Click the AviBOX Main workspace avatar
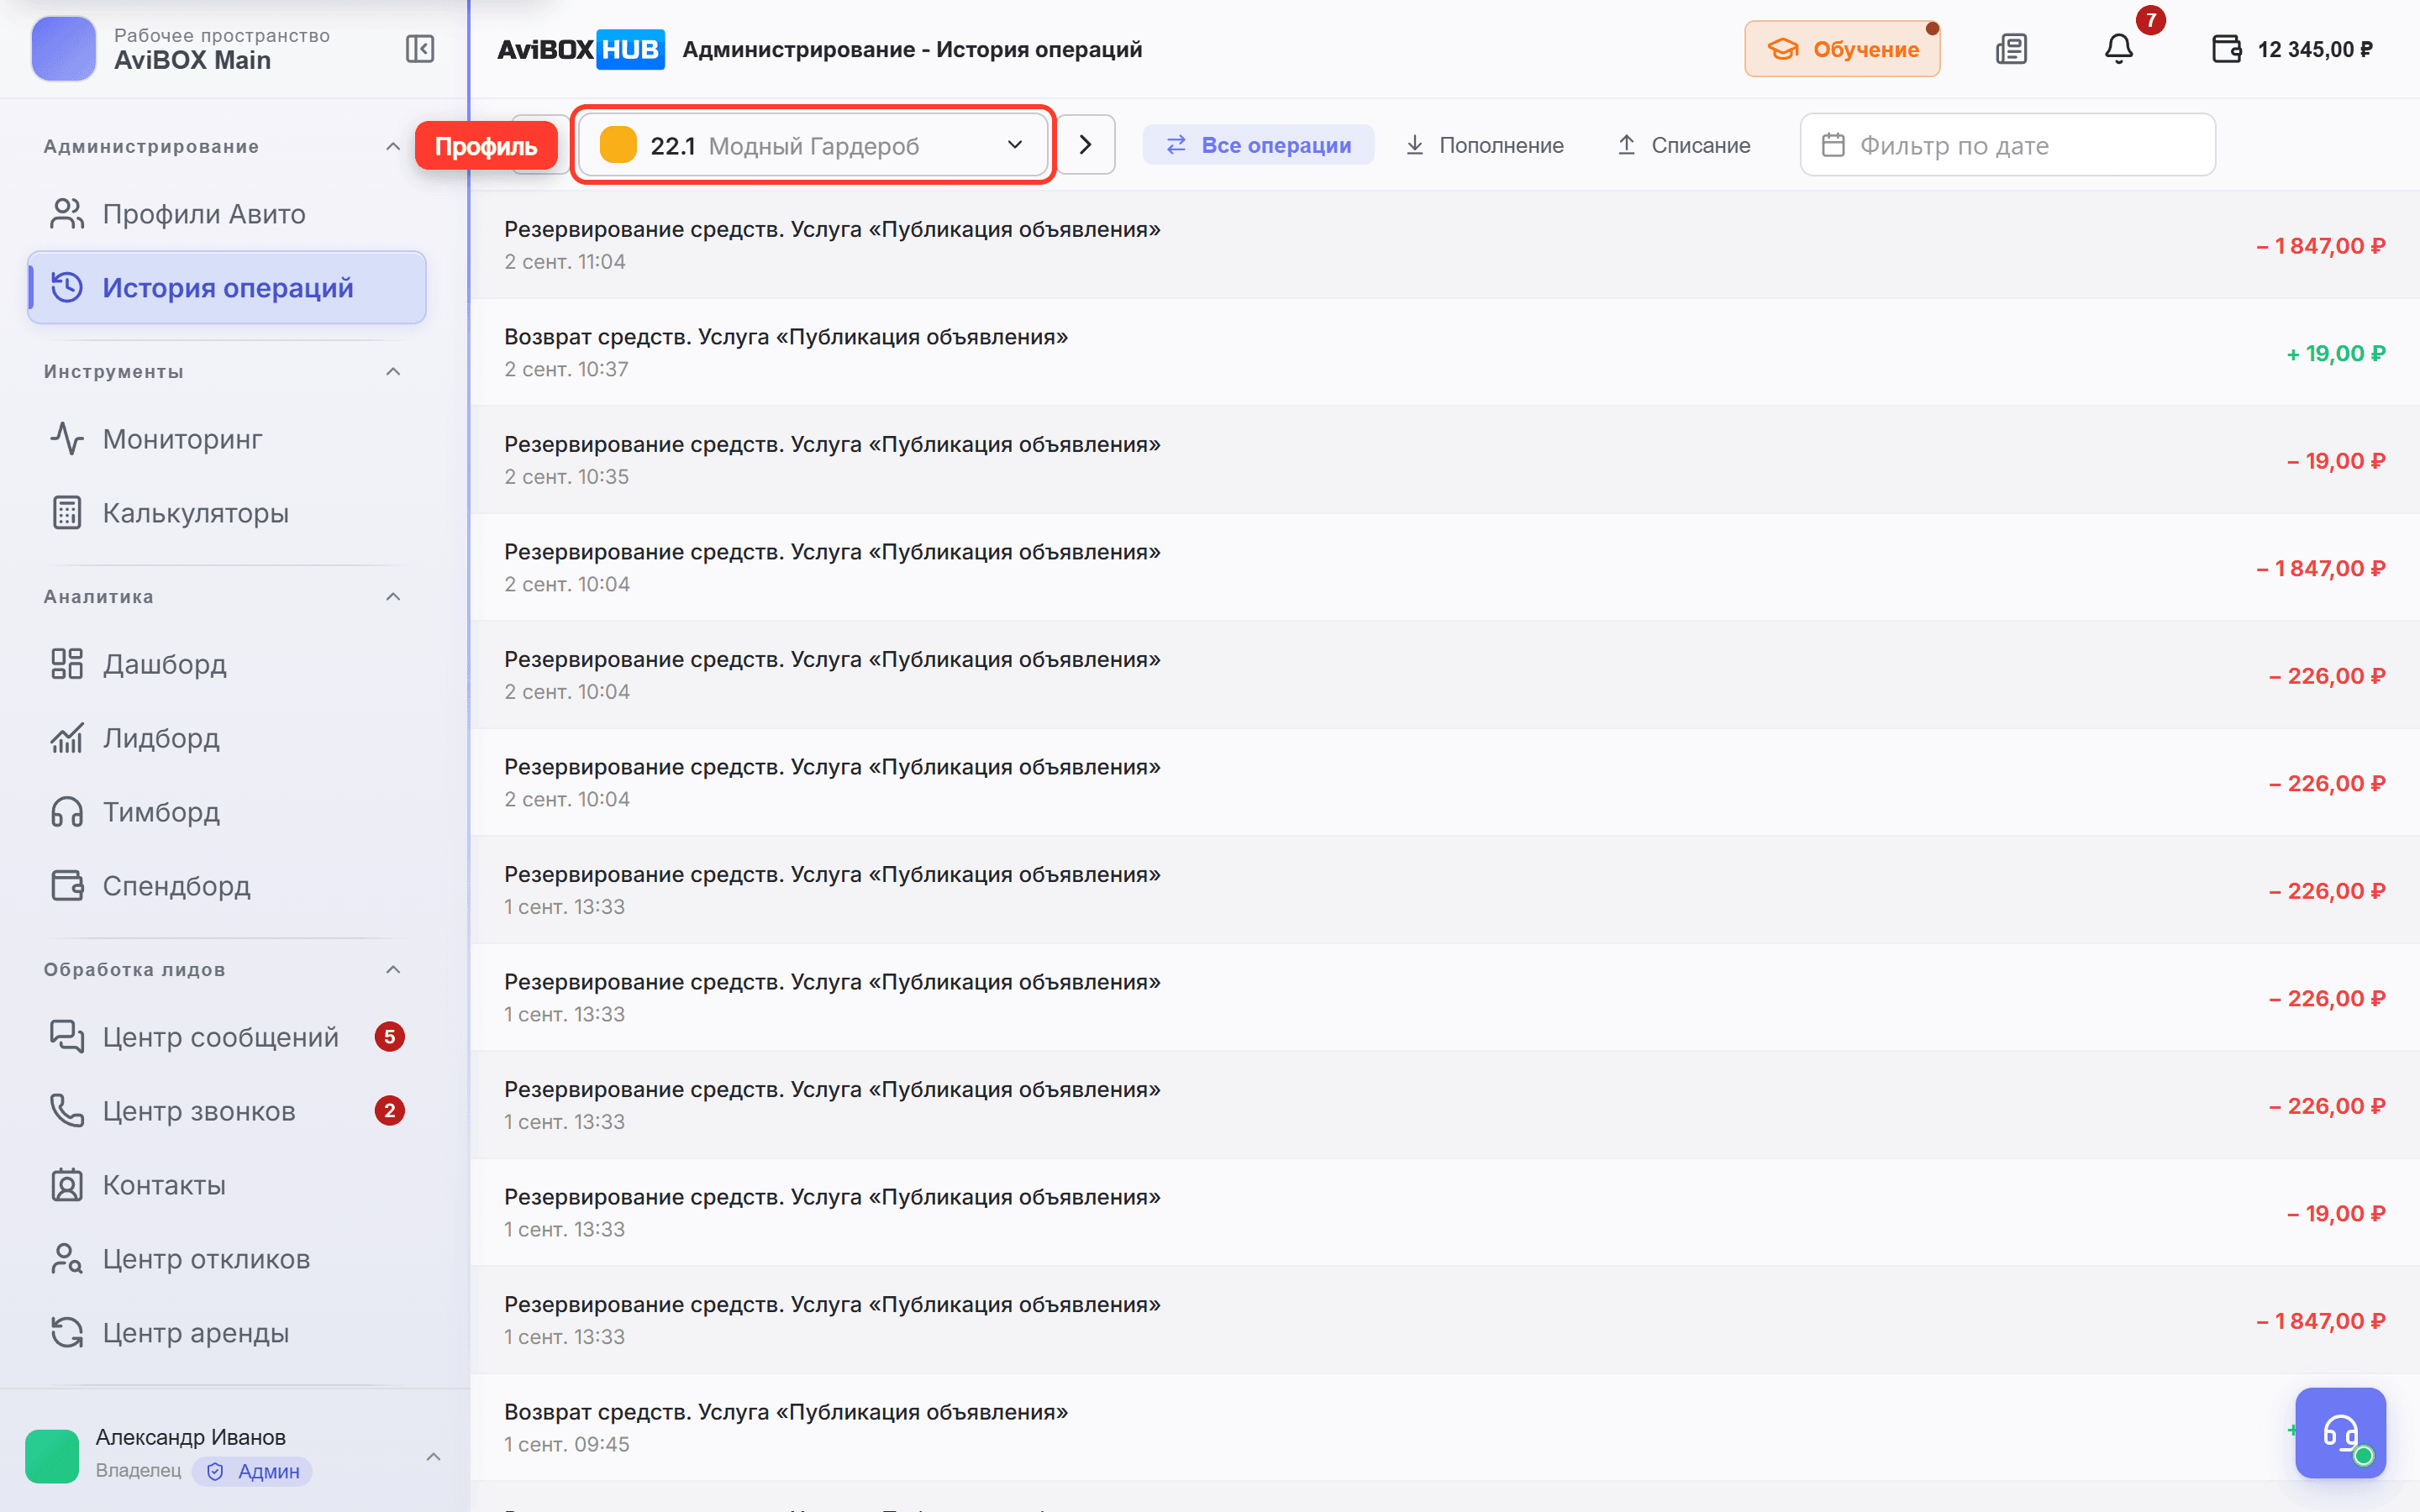 [x=63, y=49]
